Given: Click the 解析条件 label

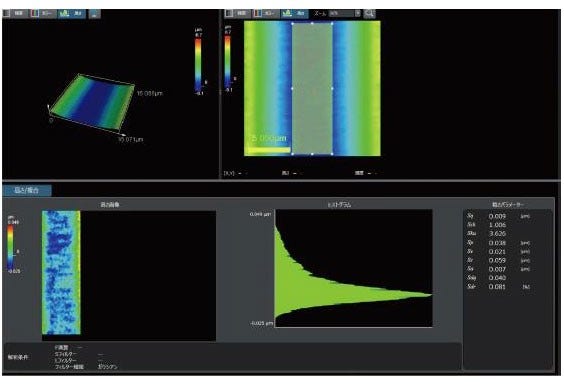Looking at the screenshot, I should coord(18,357).
